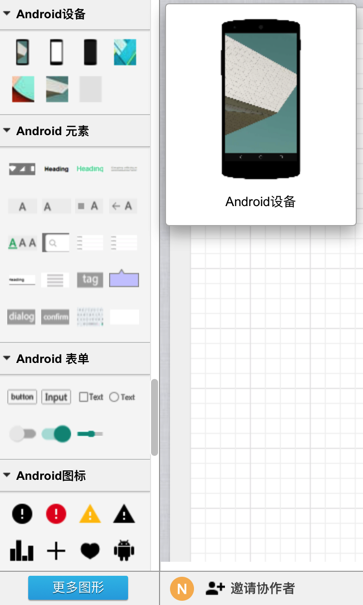Image resolution: width=363 pixels, height=605 pixels.
Task: Select the Android status bar element
Action: [22, 169]
